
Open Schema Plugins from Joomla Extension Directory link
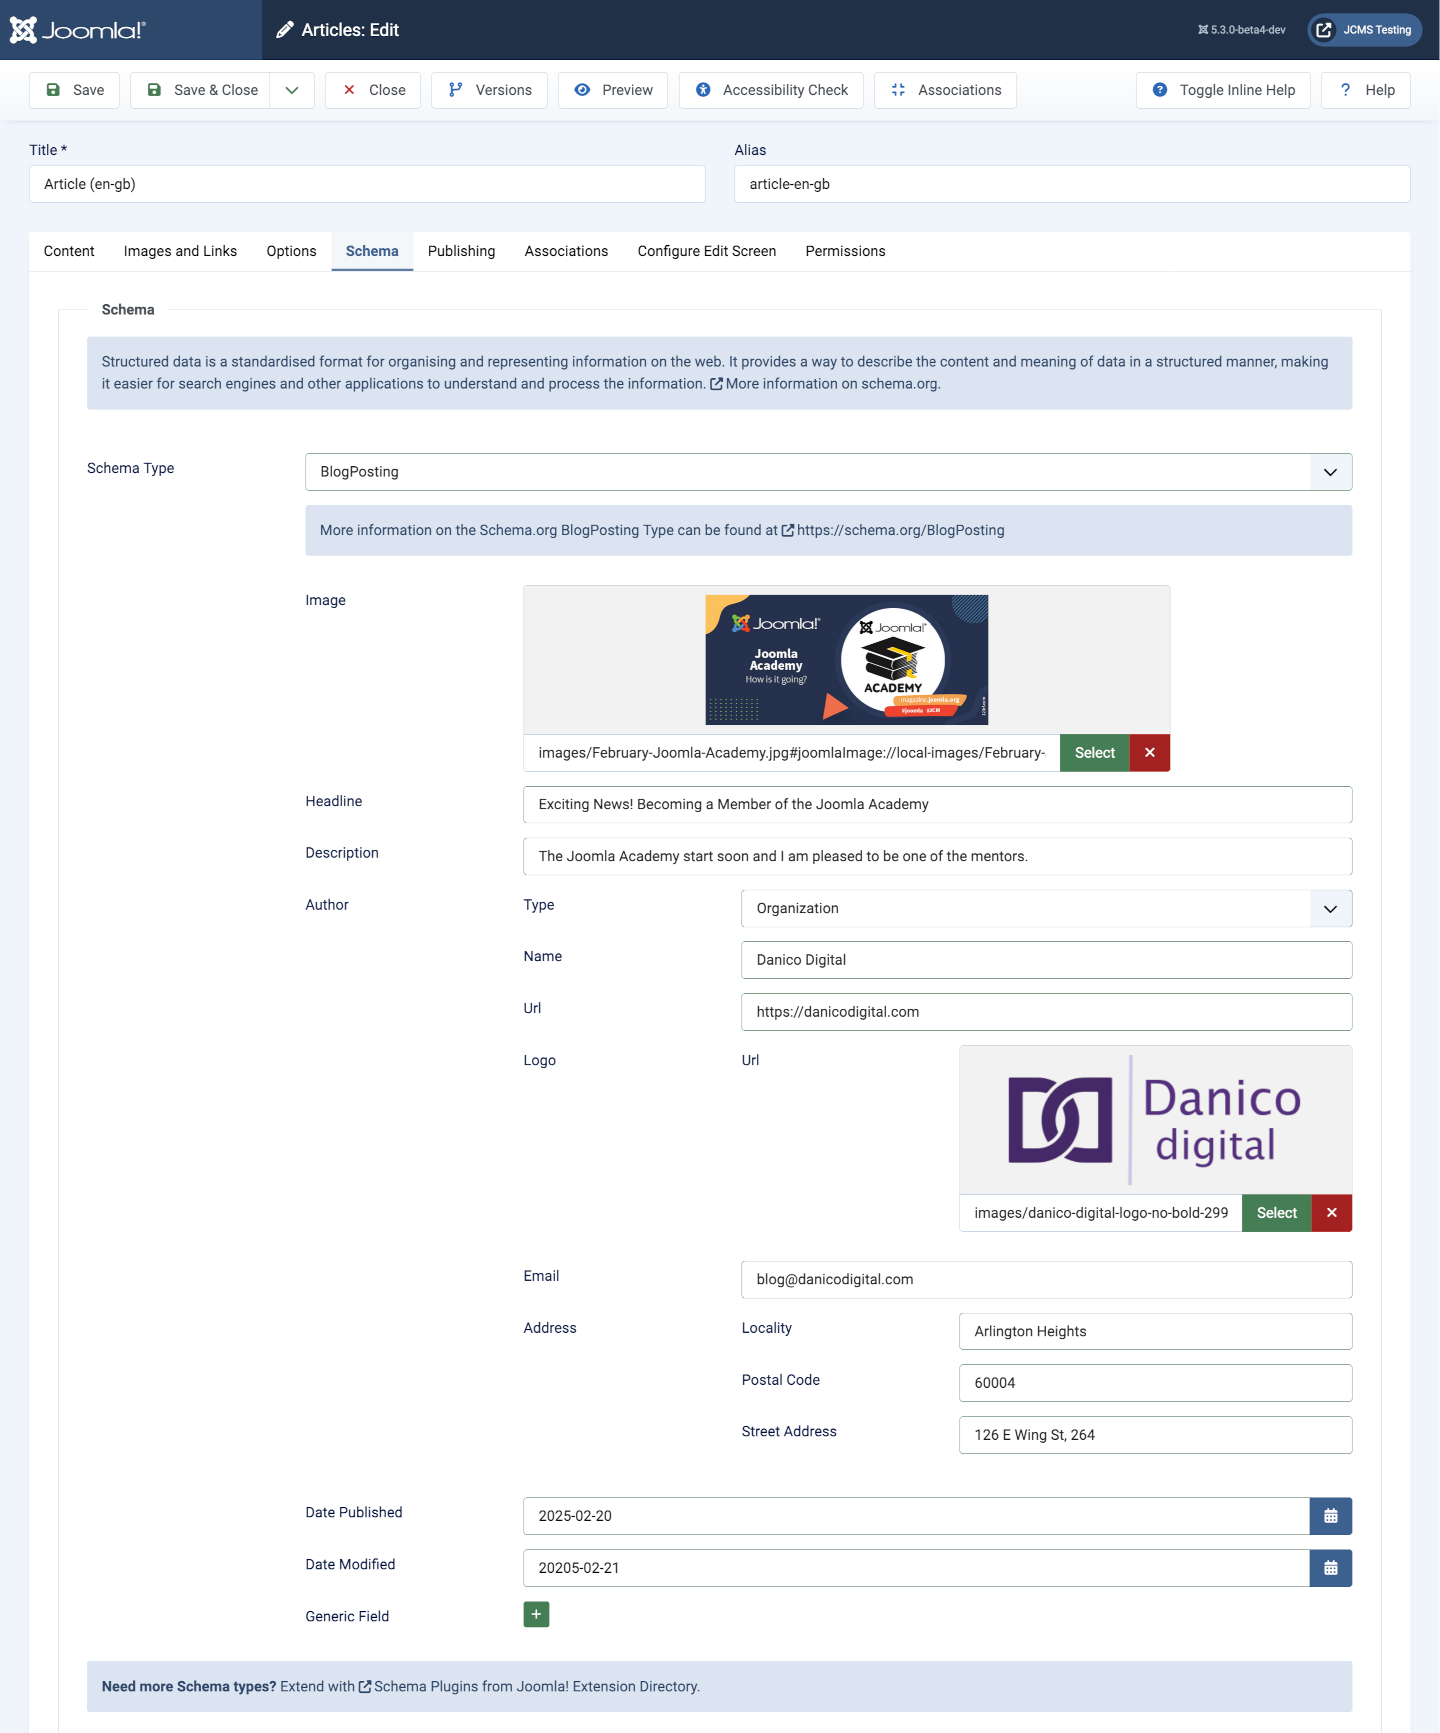pos(529,1687)
